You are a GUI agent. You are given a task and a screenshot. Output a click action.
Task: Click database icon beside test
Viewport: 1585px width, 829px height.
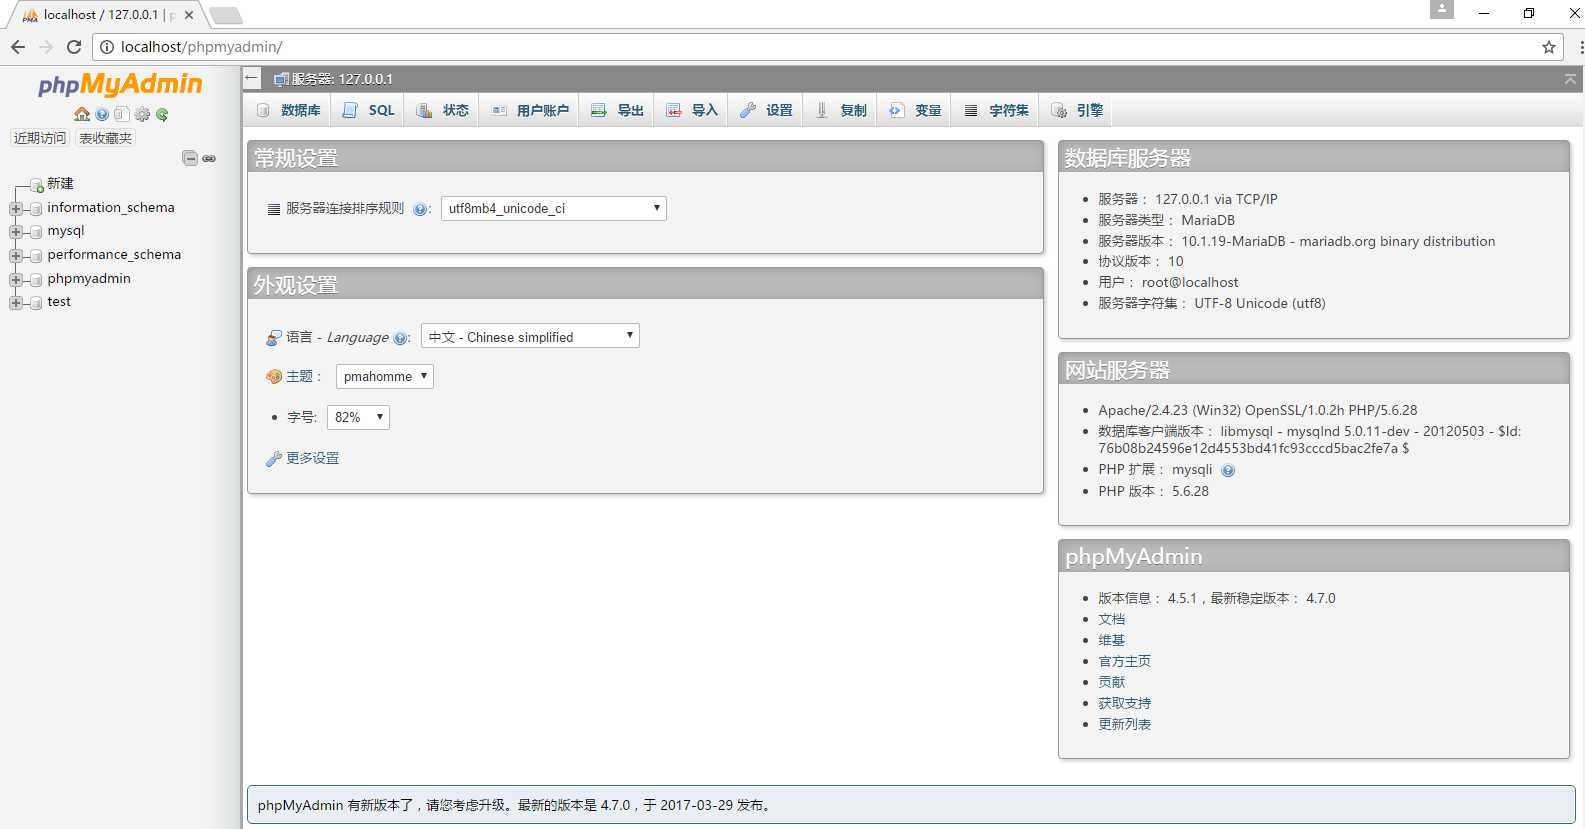pyautogui.click(x=36, y=303)
